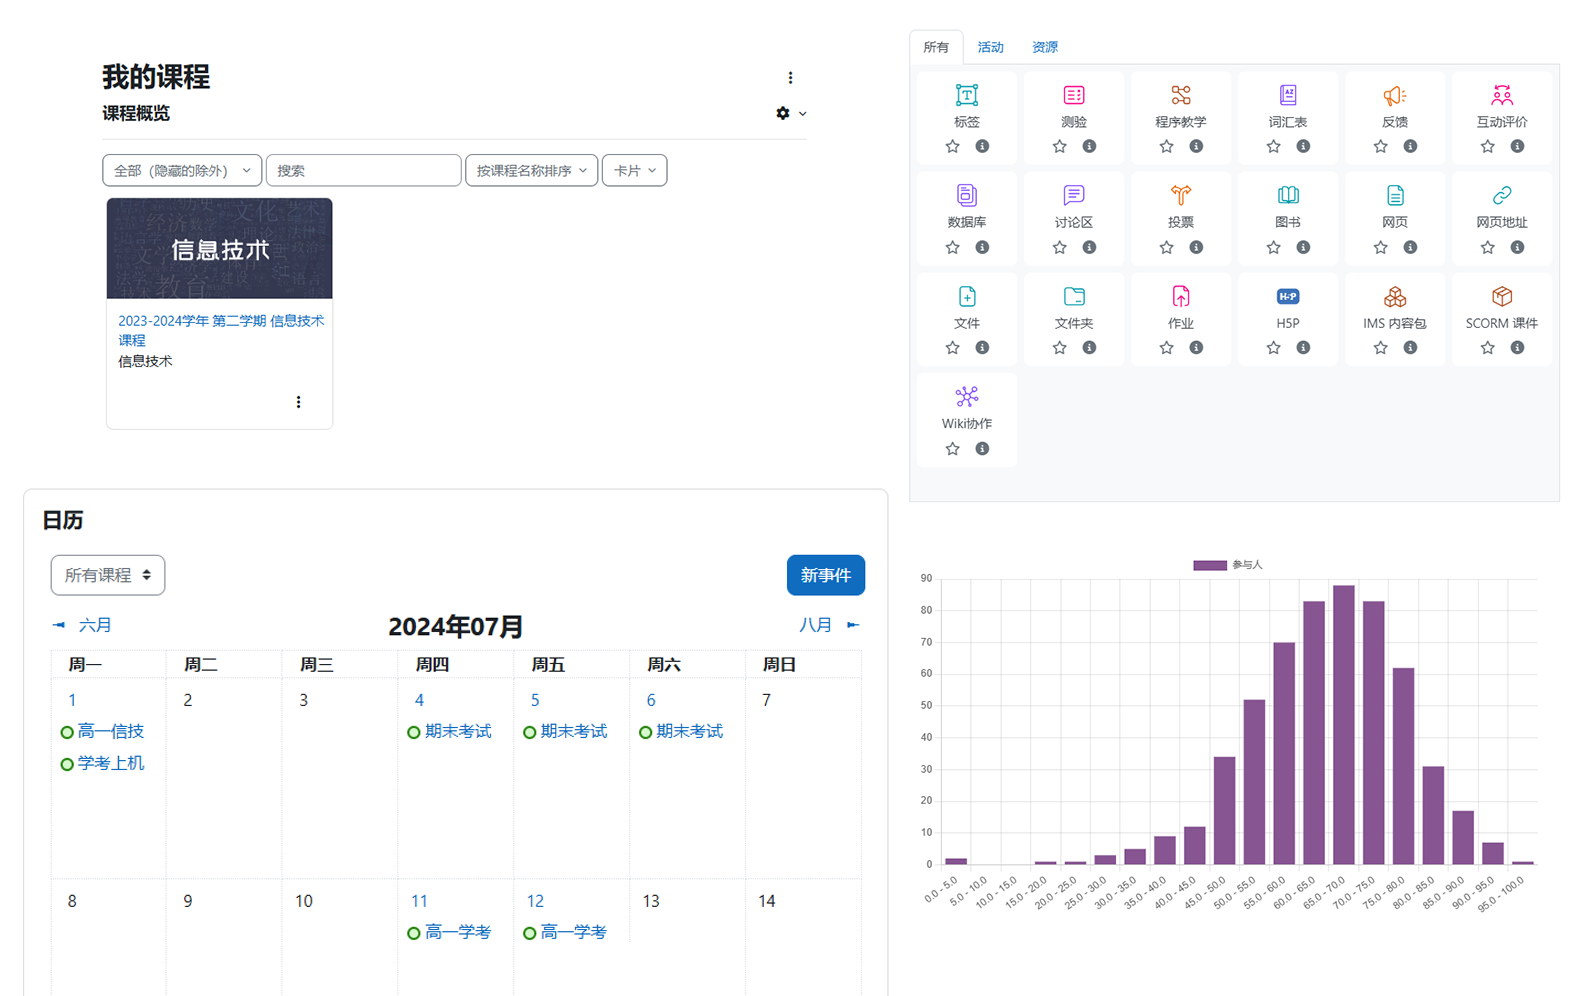
Task: Open the 信息技术 course card actions menu
Action: click(298, 402)
